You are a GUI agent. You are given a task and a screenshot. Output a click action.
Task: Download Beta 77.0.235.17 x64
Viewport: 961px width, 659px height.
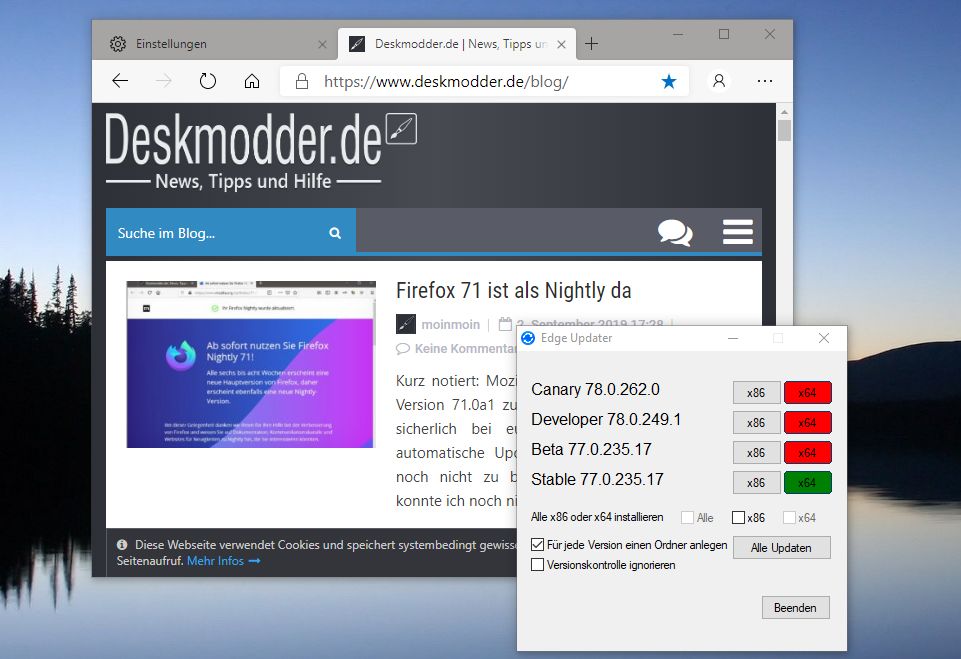[807, 453]
